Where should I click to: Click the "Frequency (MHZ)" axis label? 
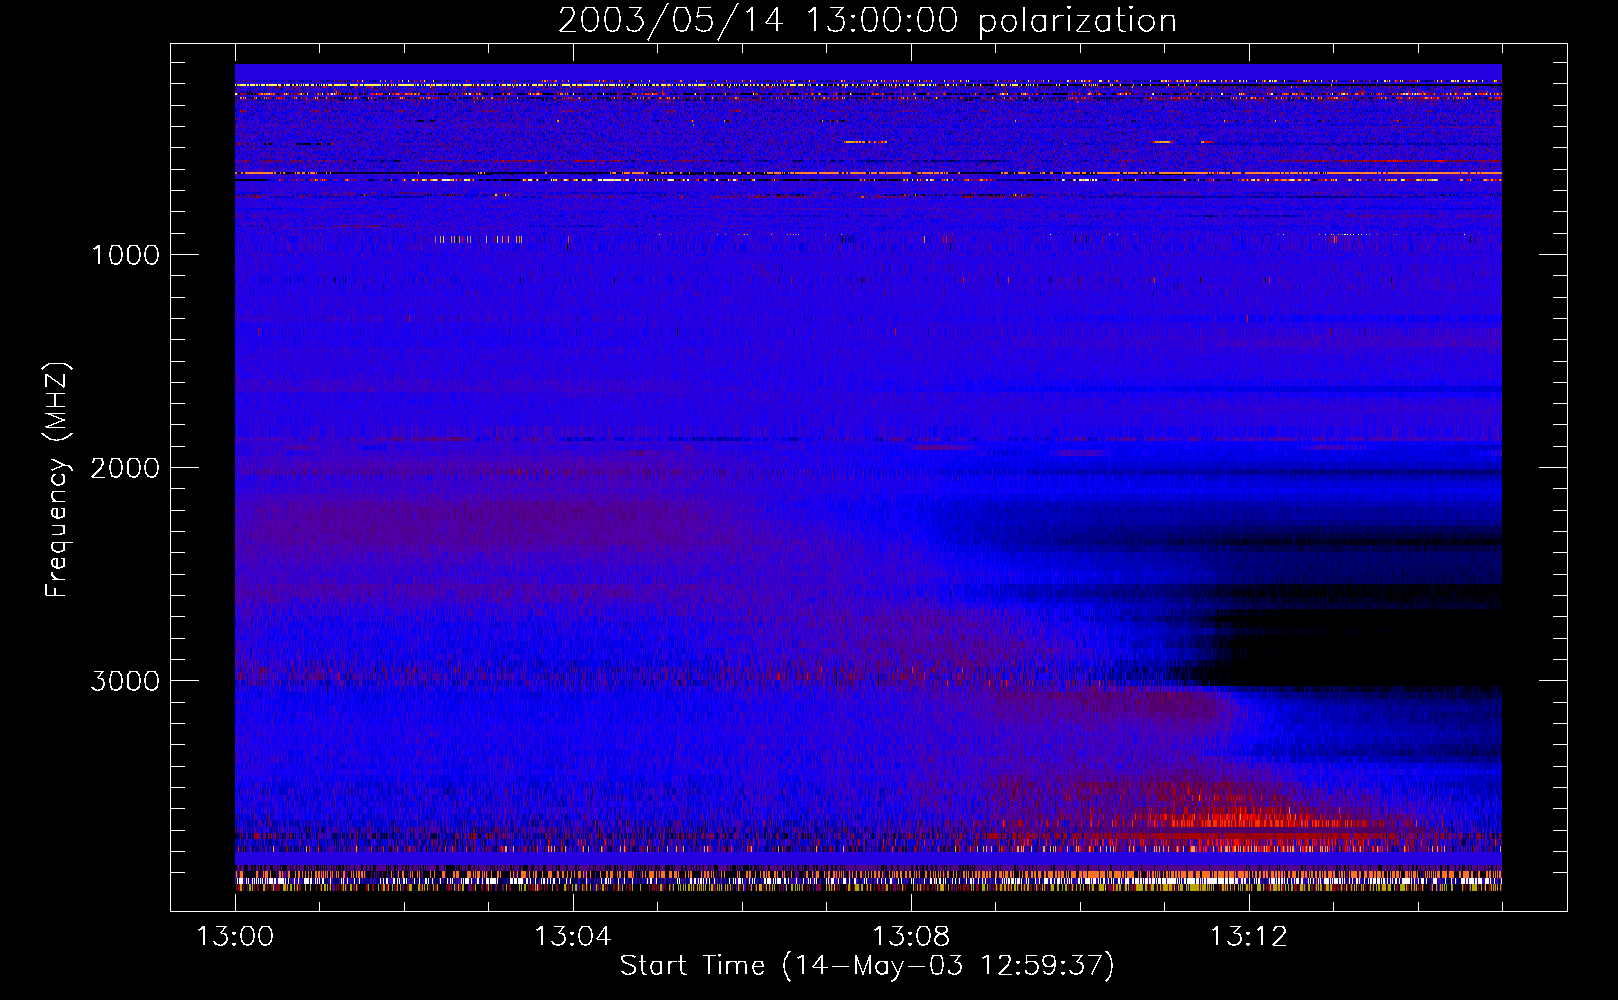pos(57,480)
